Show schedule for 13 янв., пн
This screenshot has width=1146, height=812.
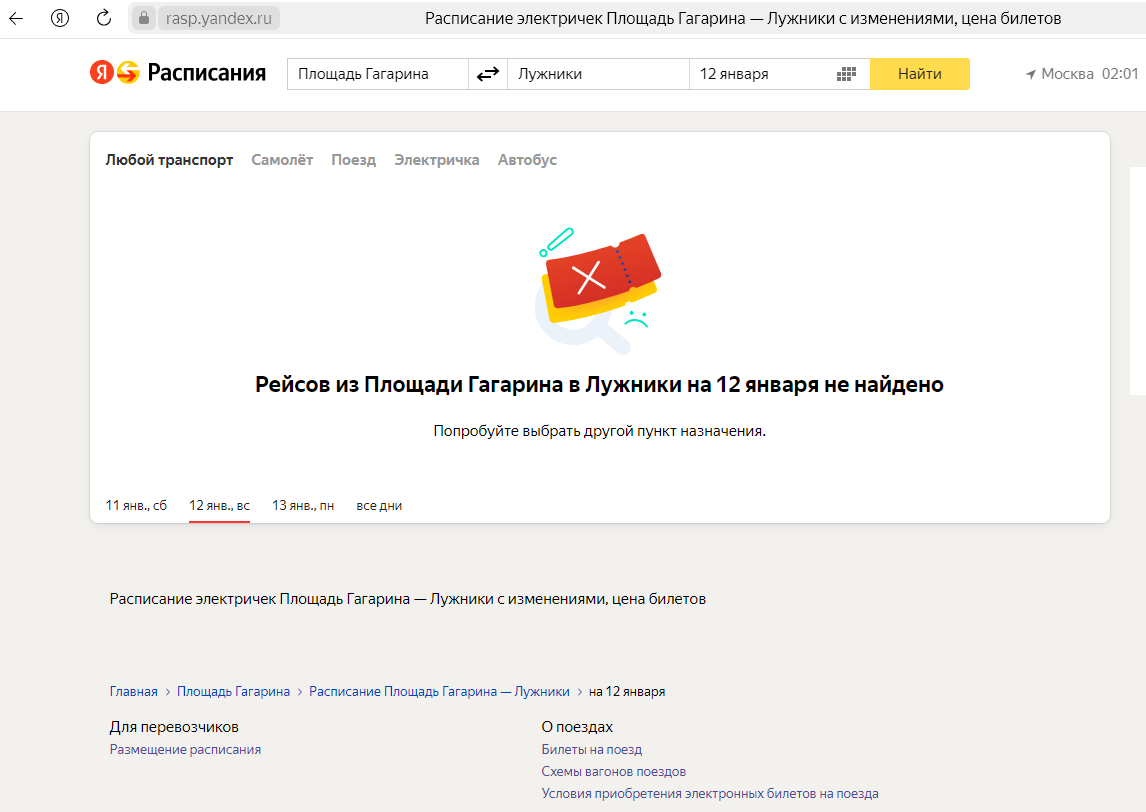click(x=303, y=506)
